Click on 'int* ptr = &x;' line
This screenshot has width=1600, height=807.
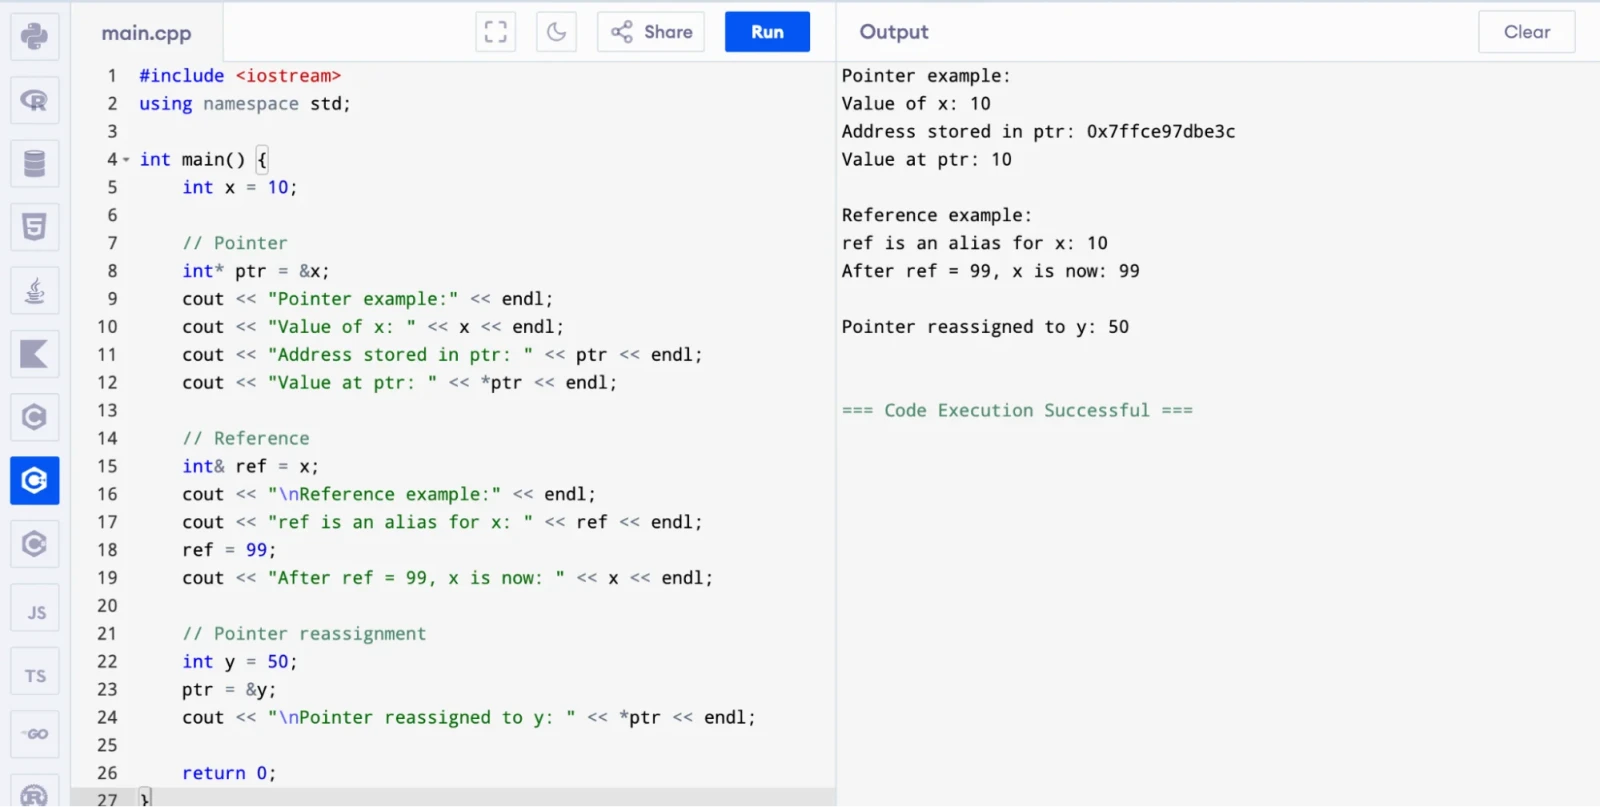tap(256, 271)
